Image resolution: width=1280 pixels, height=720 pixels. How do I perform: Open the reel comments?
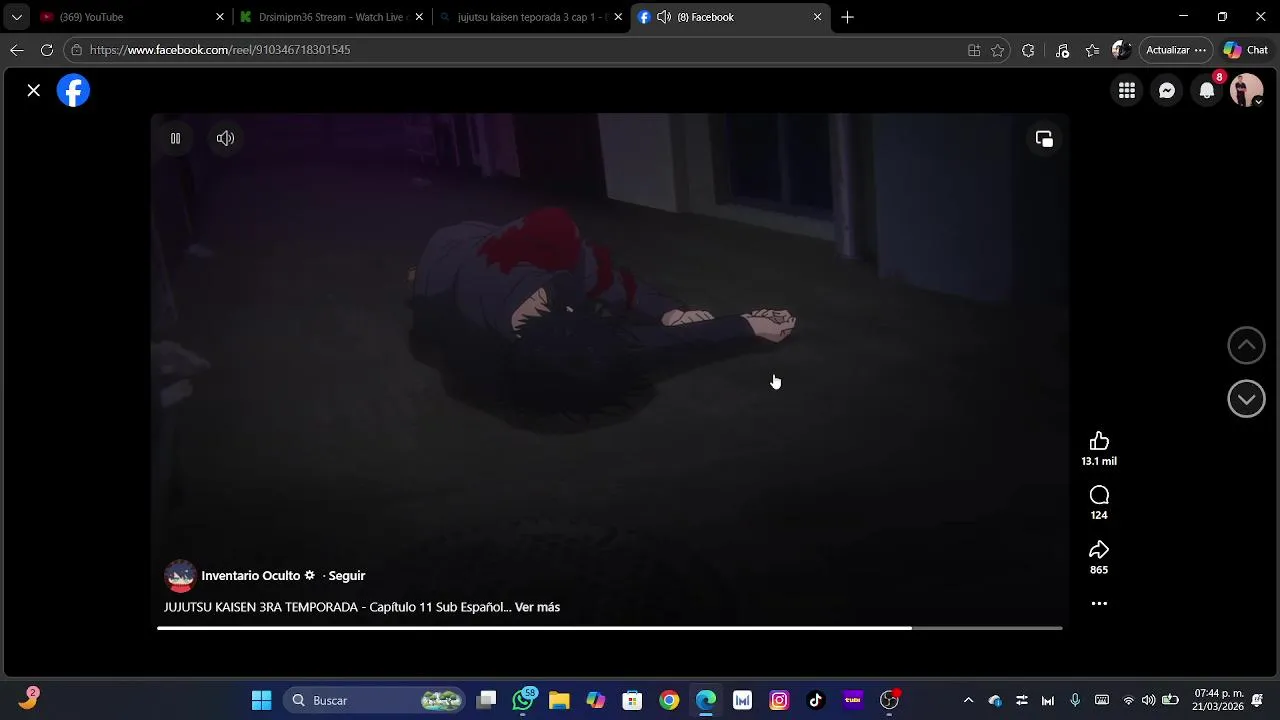(x=1099, y=495)
